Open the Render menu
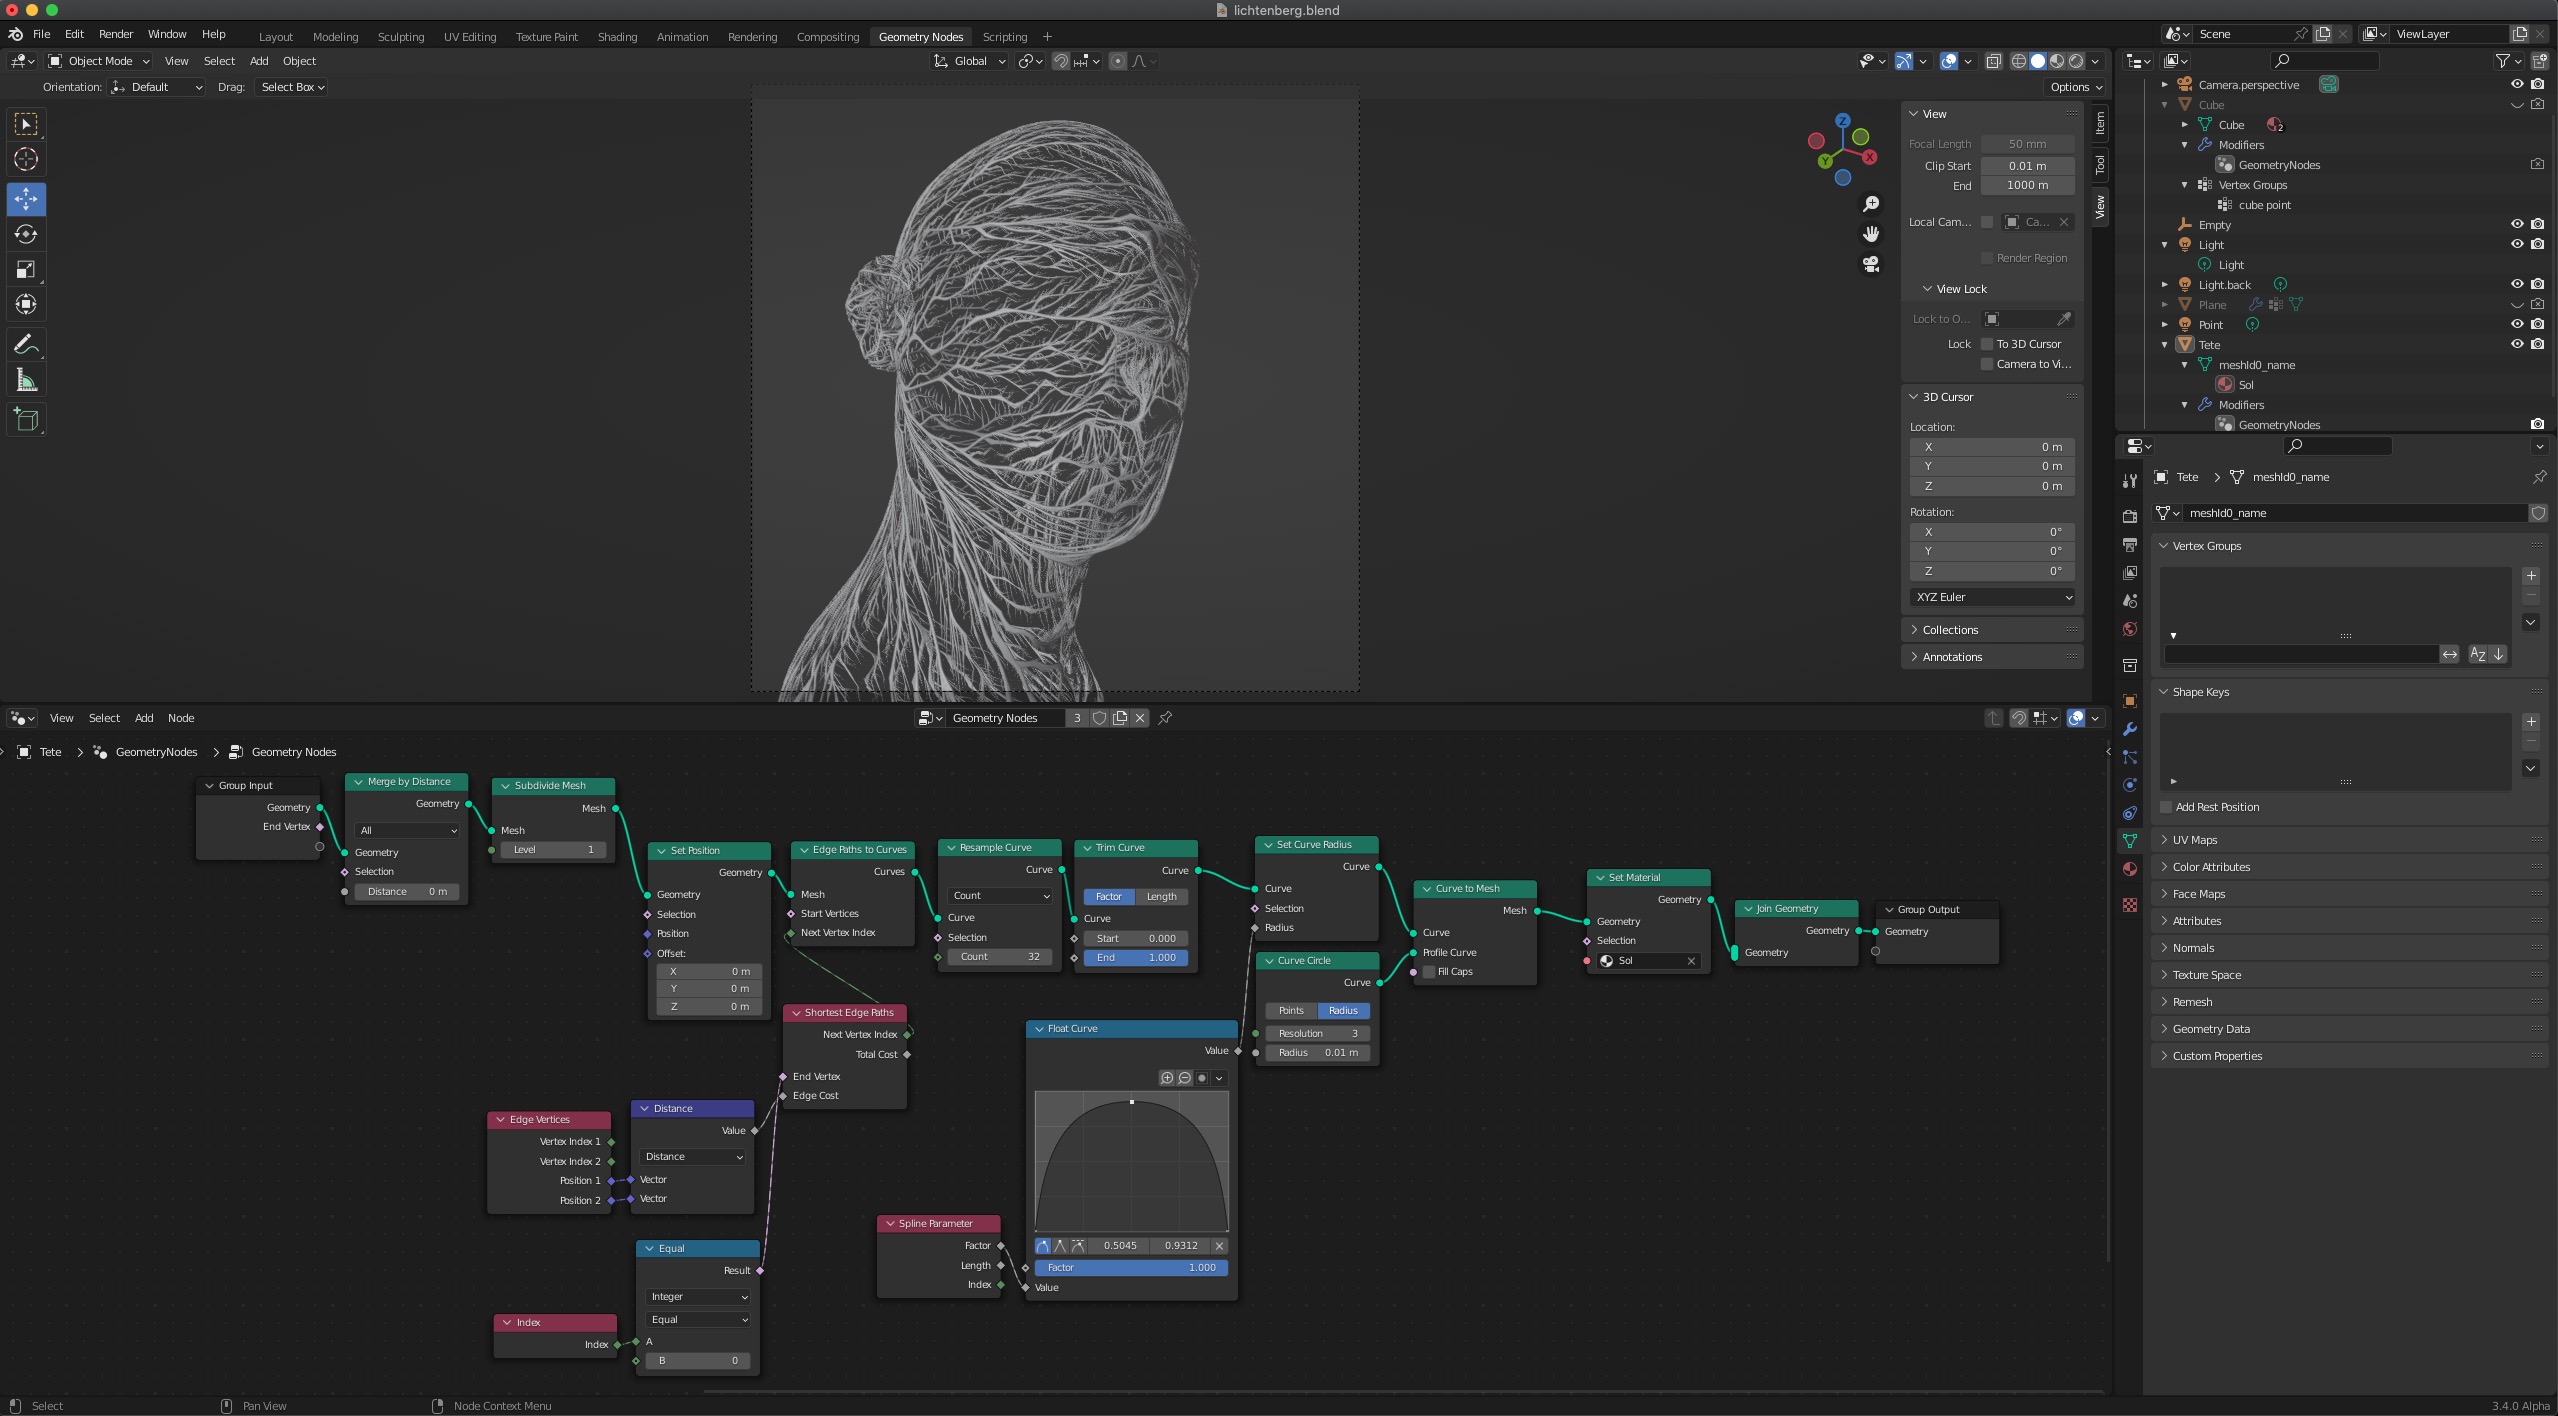This screenshot has width=2558, height=1416. tap(116, 34)
